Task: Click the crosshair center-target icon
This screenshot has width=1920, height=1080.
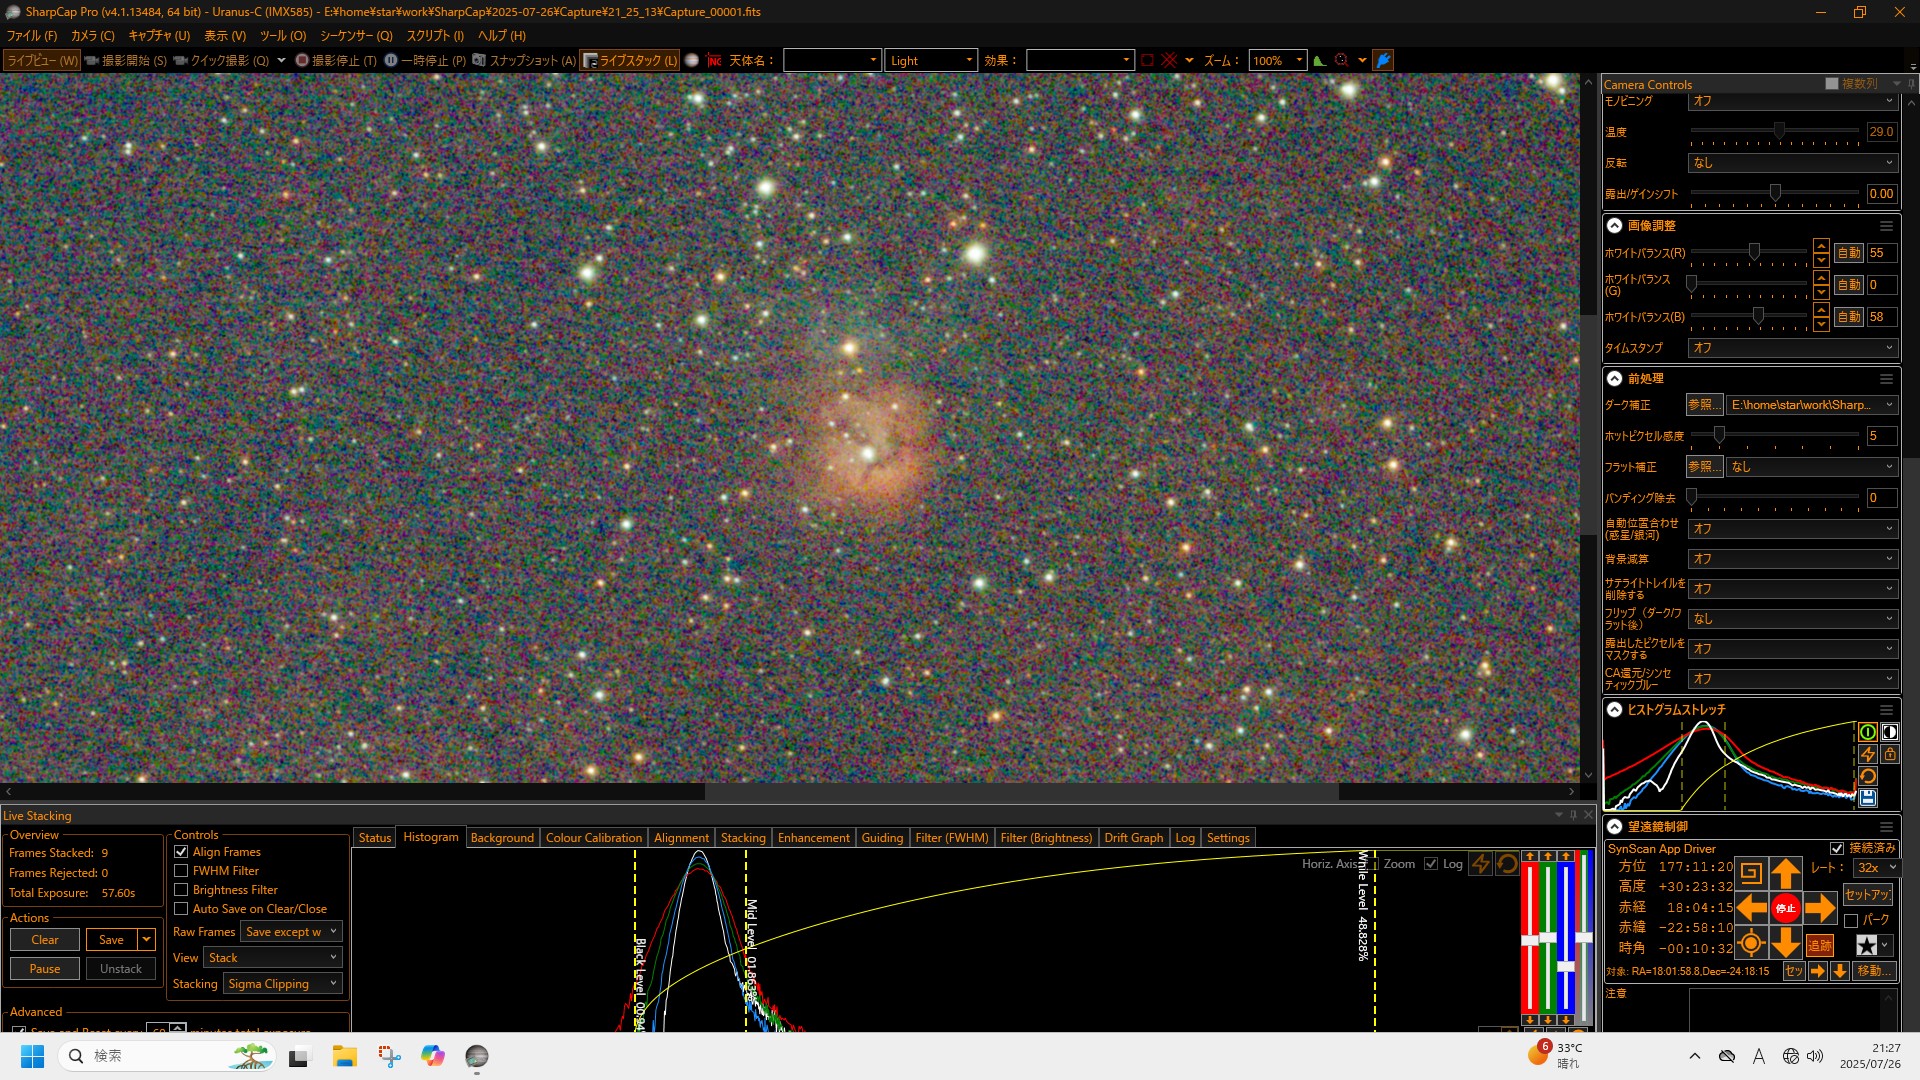Action: [1750, 944]
